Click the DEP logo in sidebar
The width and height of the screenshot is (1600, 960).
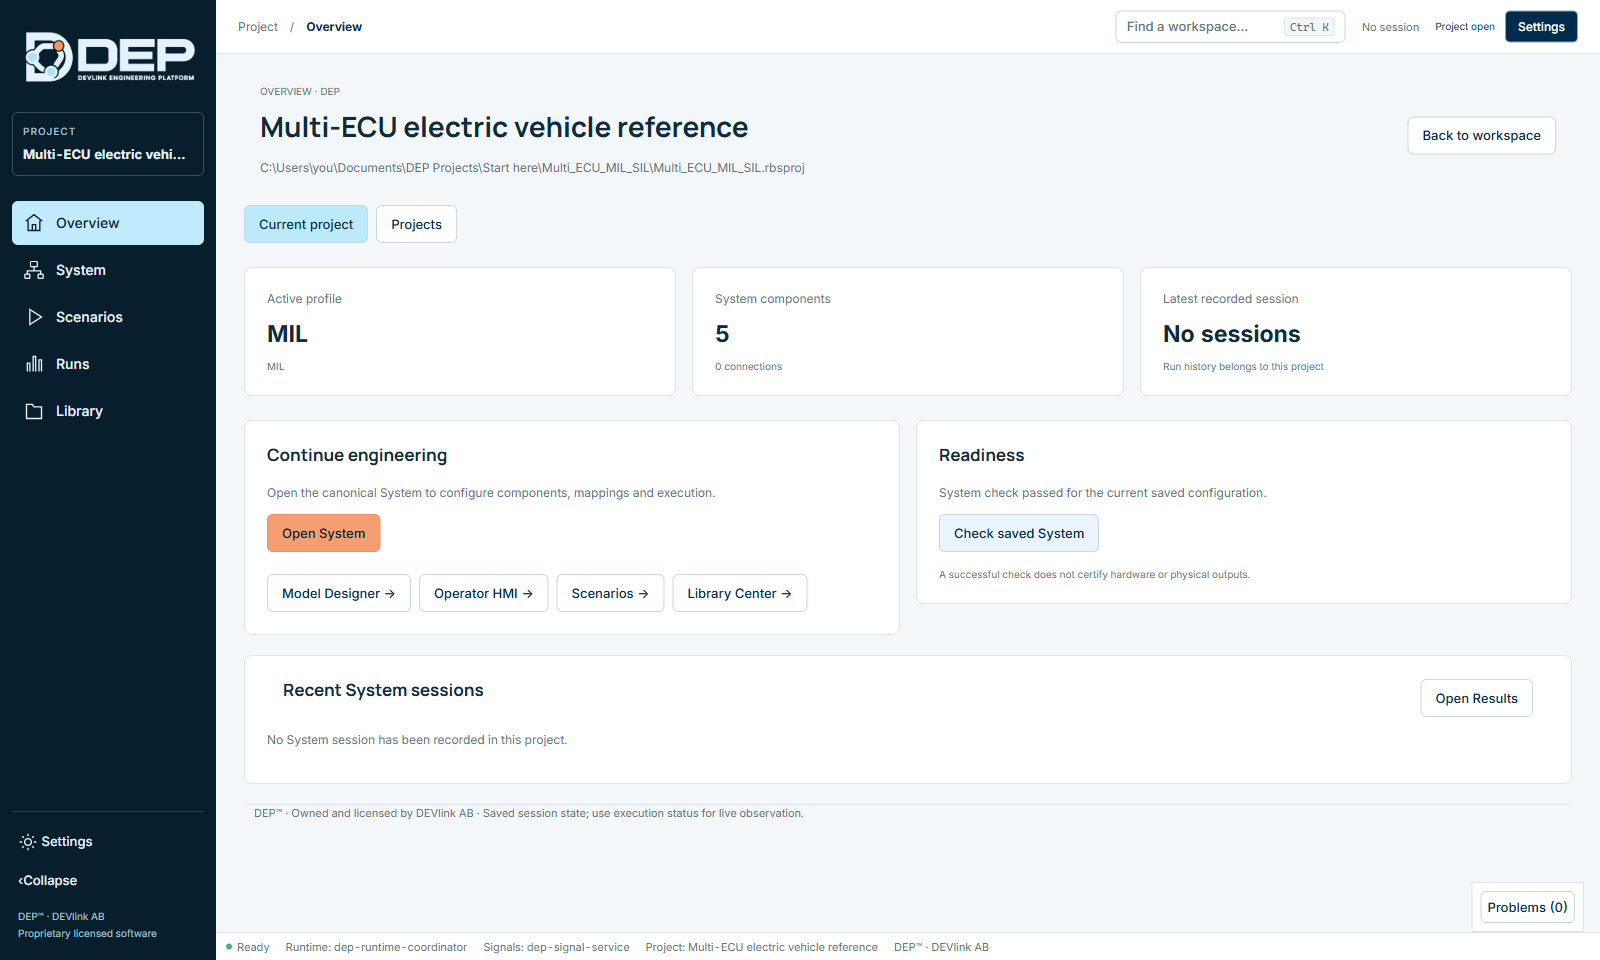(x=109, y=57)
